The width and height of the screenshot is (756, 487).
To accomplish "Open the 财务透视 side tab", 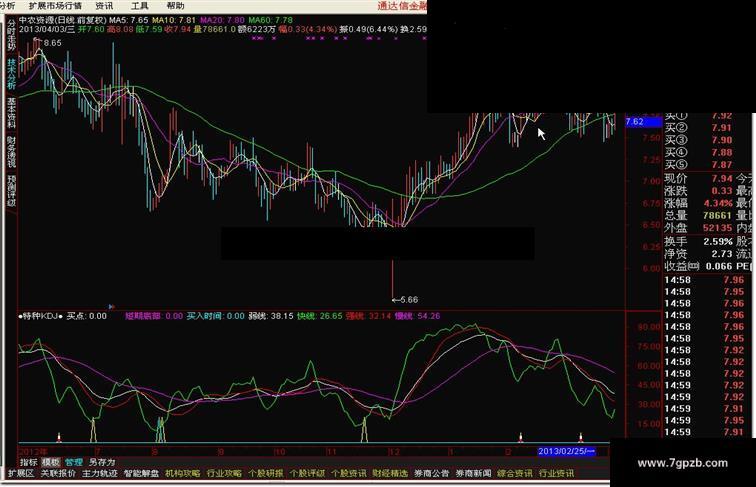I will (11, 152).
